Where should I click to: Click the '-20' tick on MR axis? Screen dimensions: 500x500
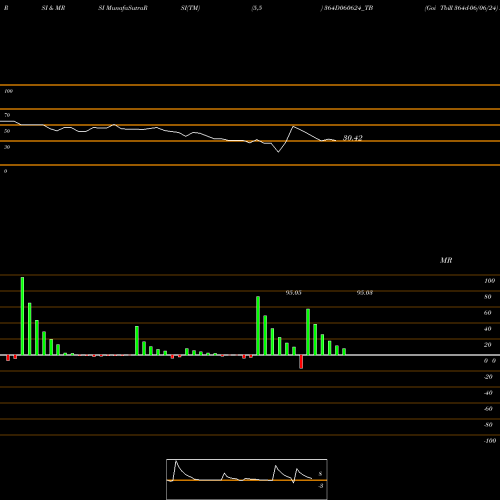coord(488,377)
